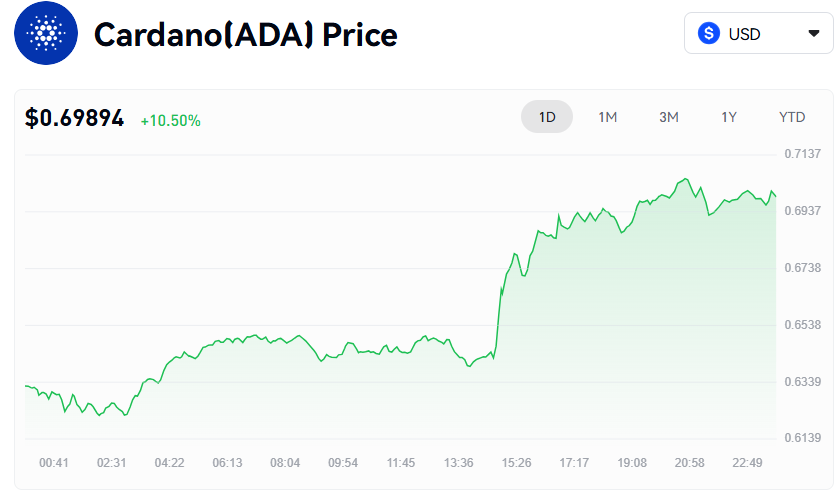
Task: Click the 00:41 time axis label
Action: pos(54,463)
